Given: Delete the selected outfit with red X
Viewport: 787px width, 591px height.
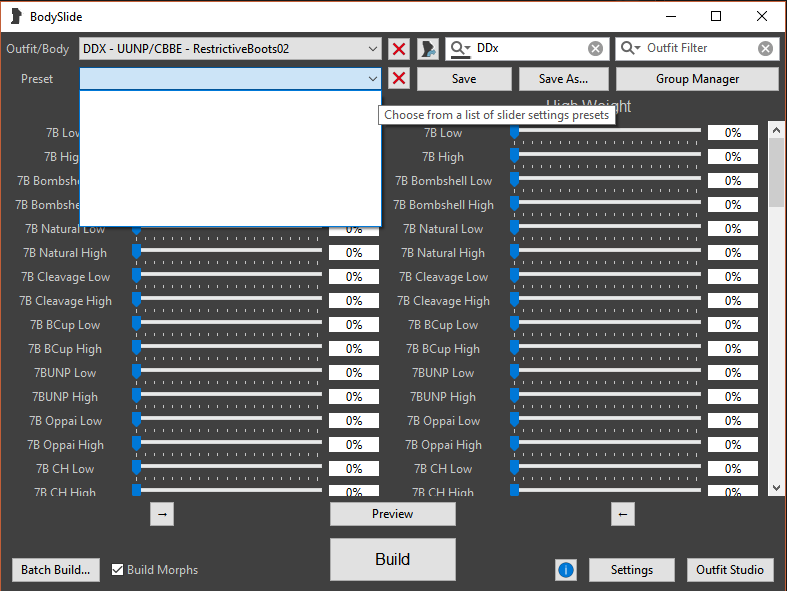Looking at the screenshot, I should [x=399, y=49].
